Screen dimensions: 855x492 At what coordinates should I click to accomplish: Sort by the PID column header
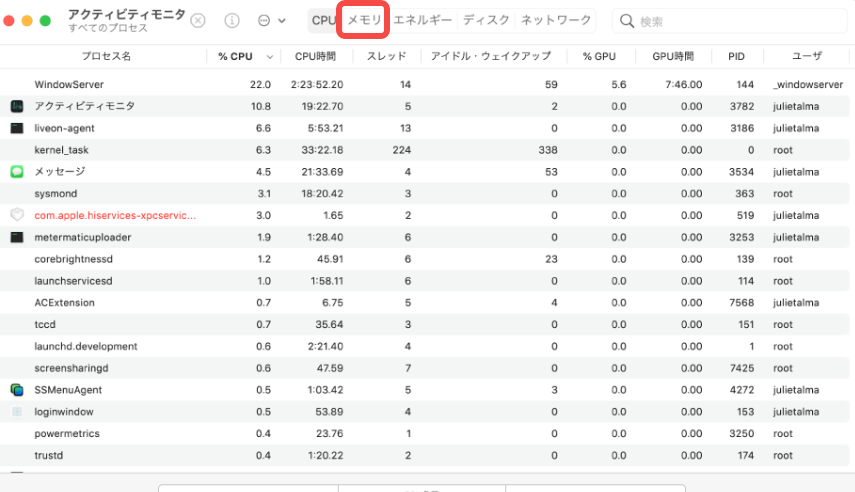(736, 56)
